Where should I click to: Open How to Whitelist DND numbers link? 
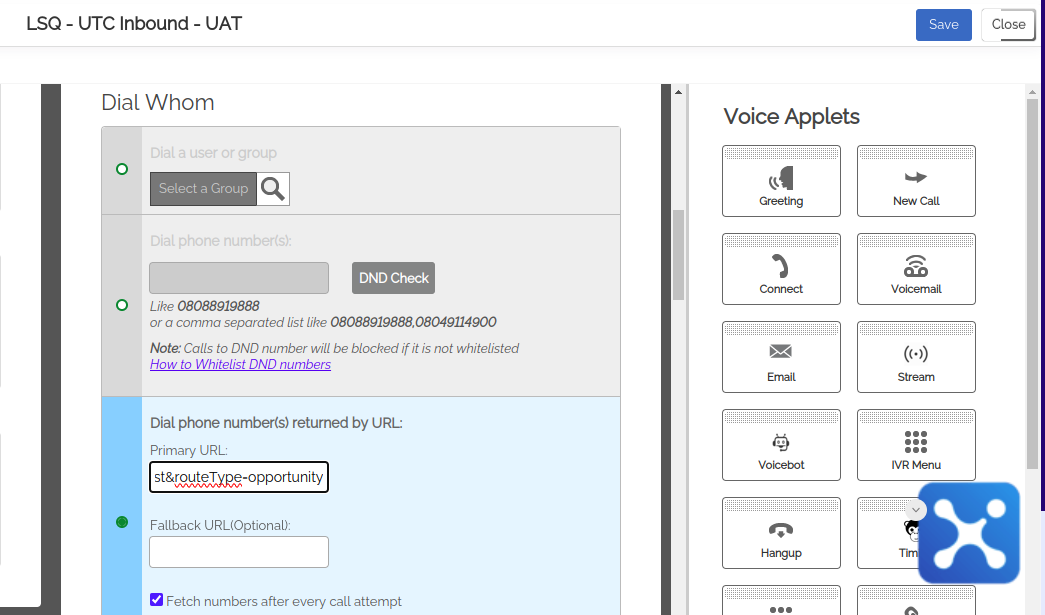240,364
